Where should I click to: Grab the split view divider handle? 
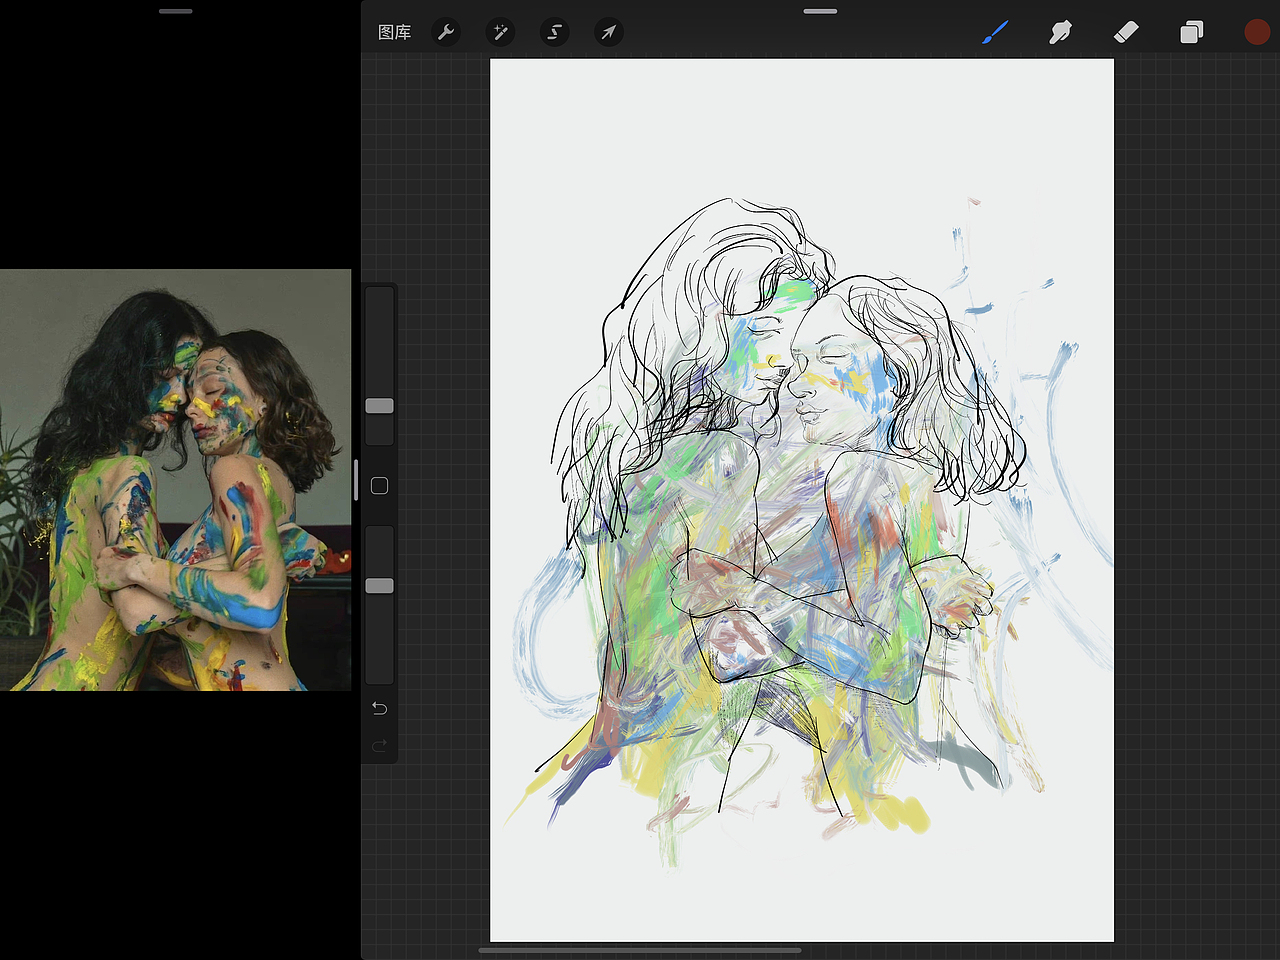356,480
